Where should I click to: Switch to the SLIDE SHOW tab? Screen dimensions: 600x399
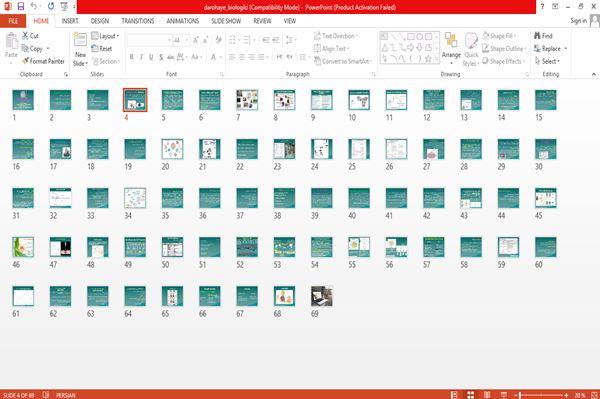coord(226,21)
